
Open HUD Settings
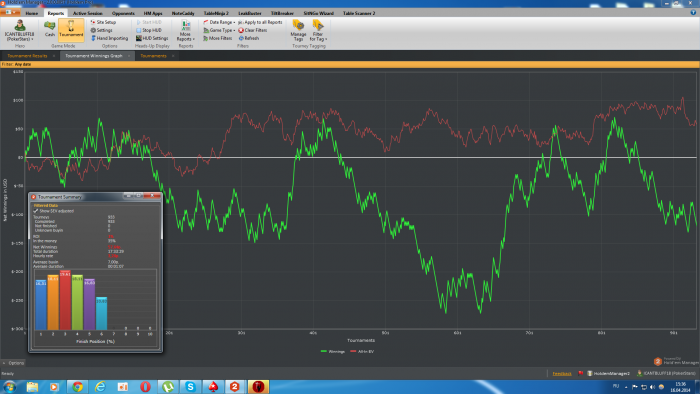152,38
